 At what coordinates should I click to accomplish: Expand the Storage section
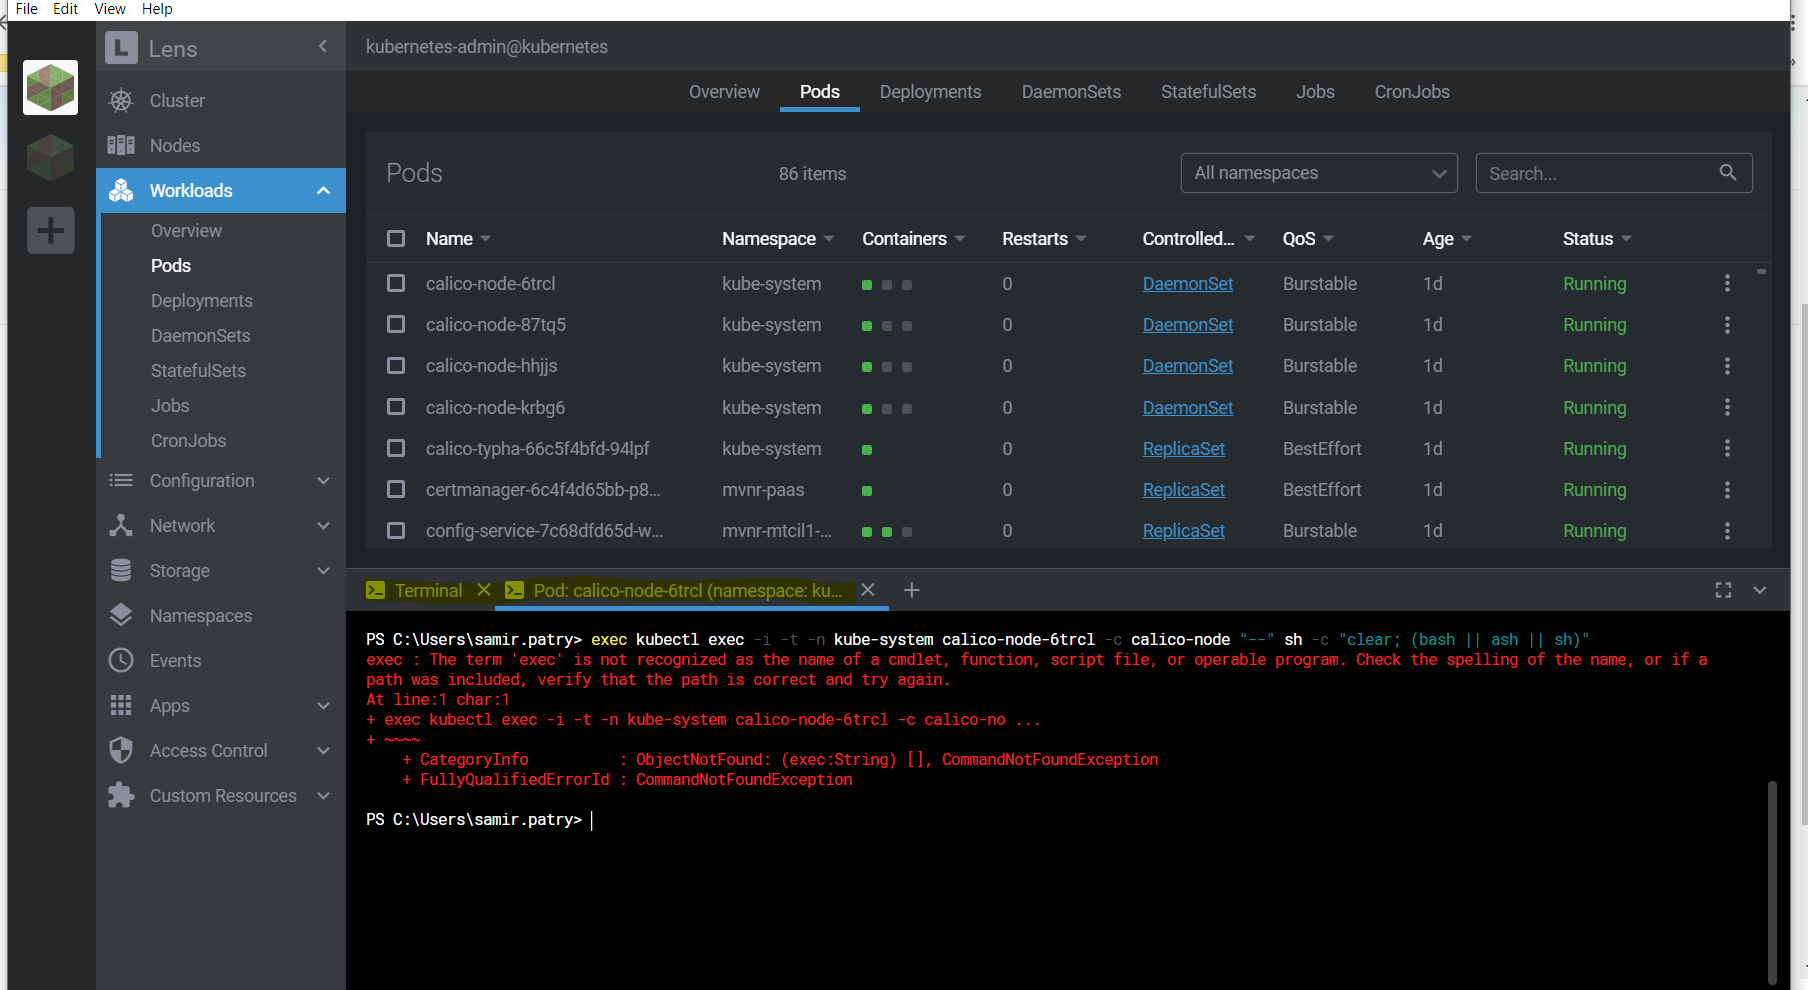pos(323,571)
